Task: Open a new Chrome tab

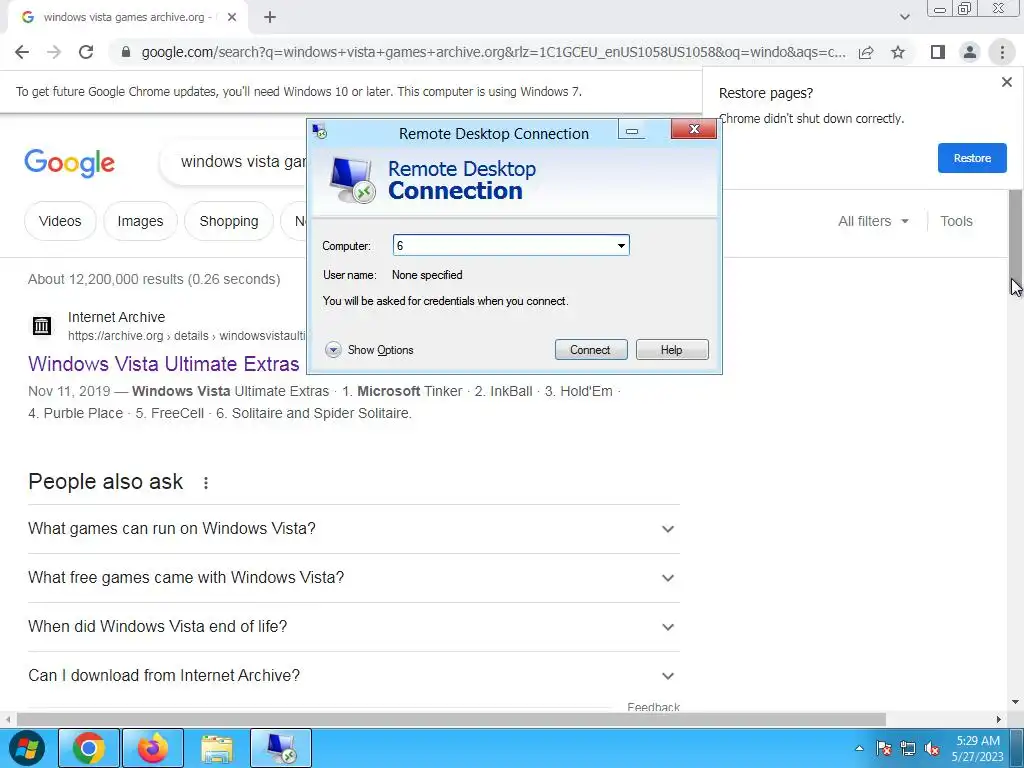Action: pyautogui.click(x=270, y=17)
